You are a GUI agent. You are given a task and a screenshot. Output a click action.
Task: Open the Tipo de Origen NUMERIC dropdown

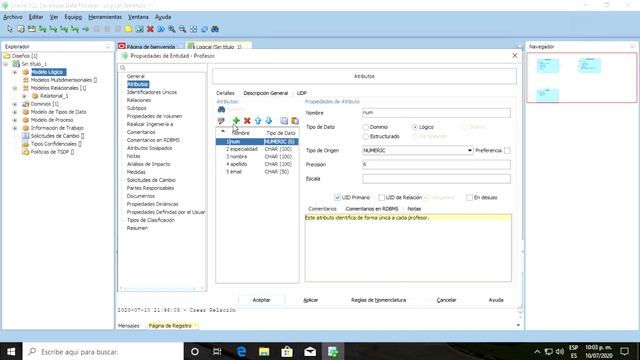coord(469,151)
